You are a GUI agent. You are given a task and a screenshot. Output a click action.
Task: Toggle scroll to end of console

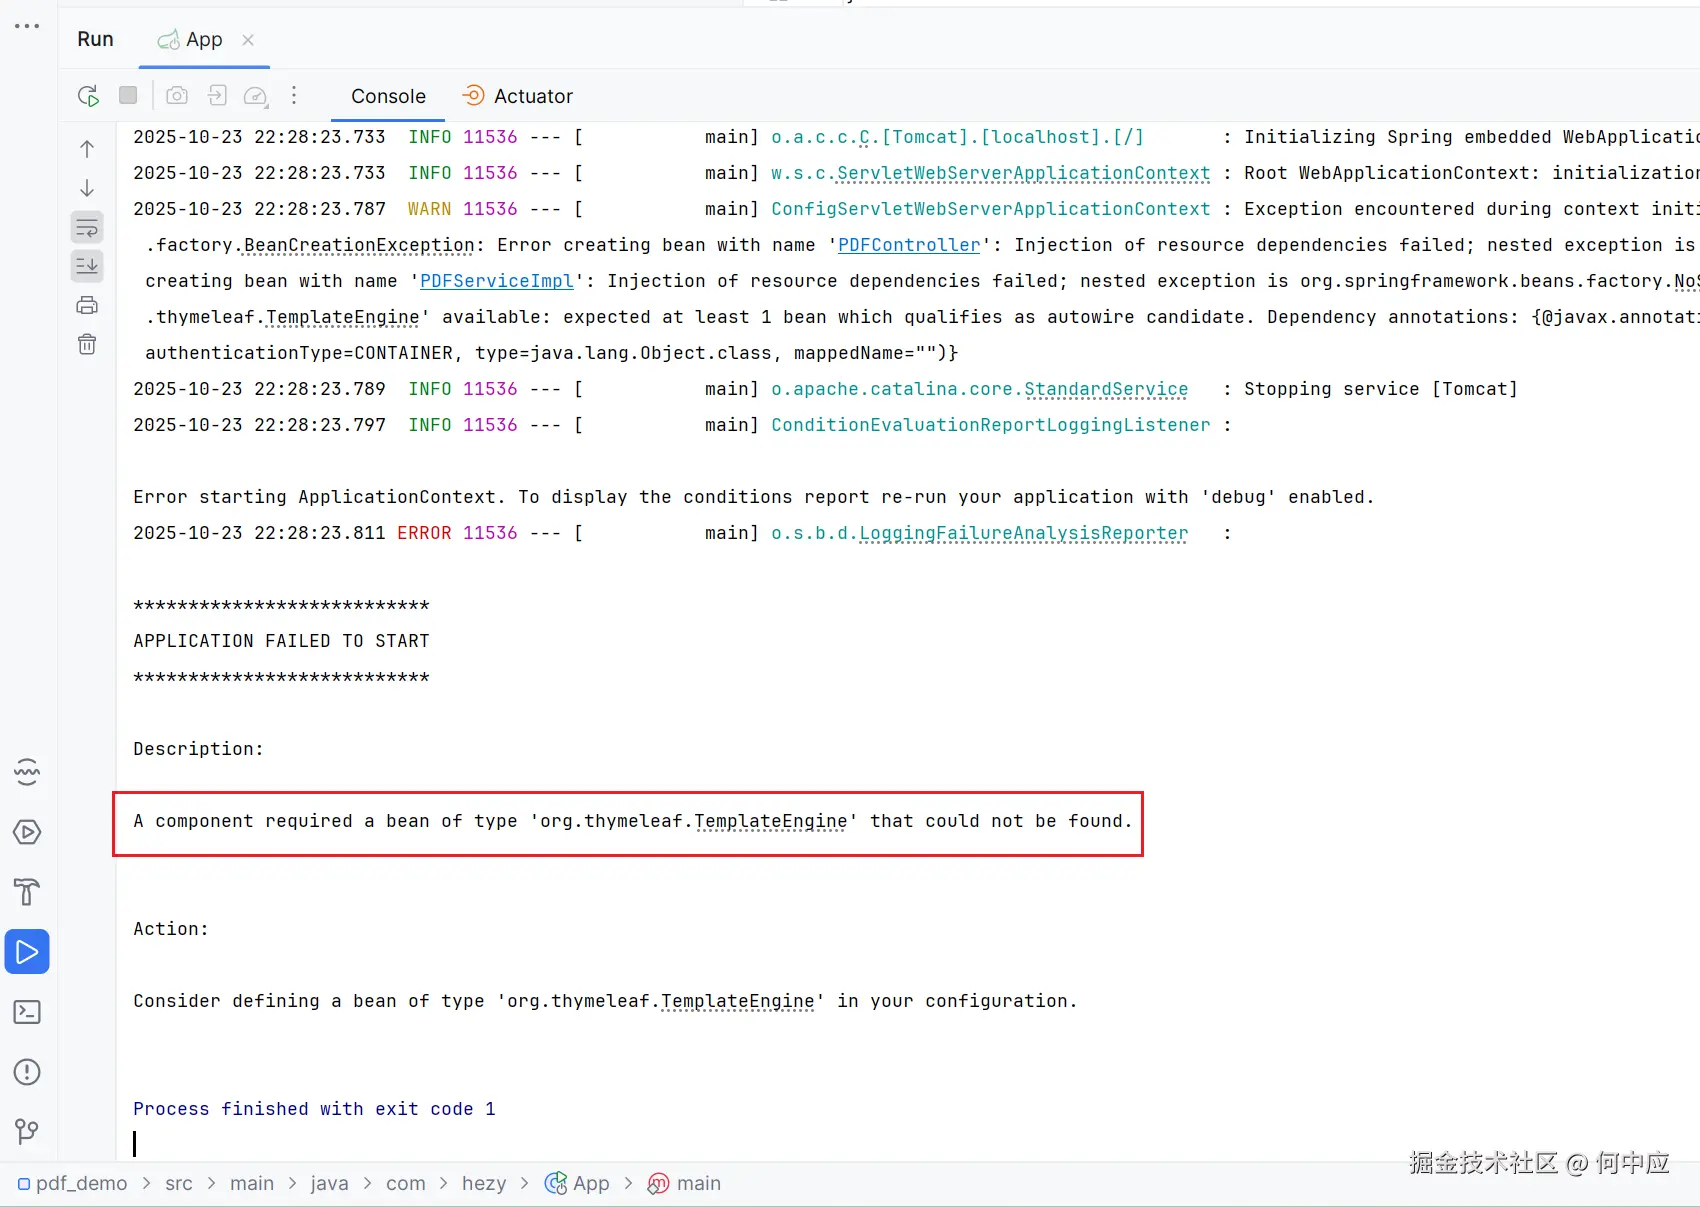pos(87,266)
